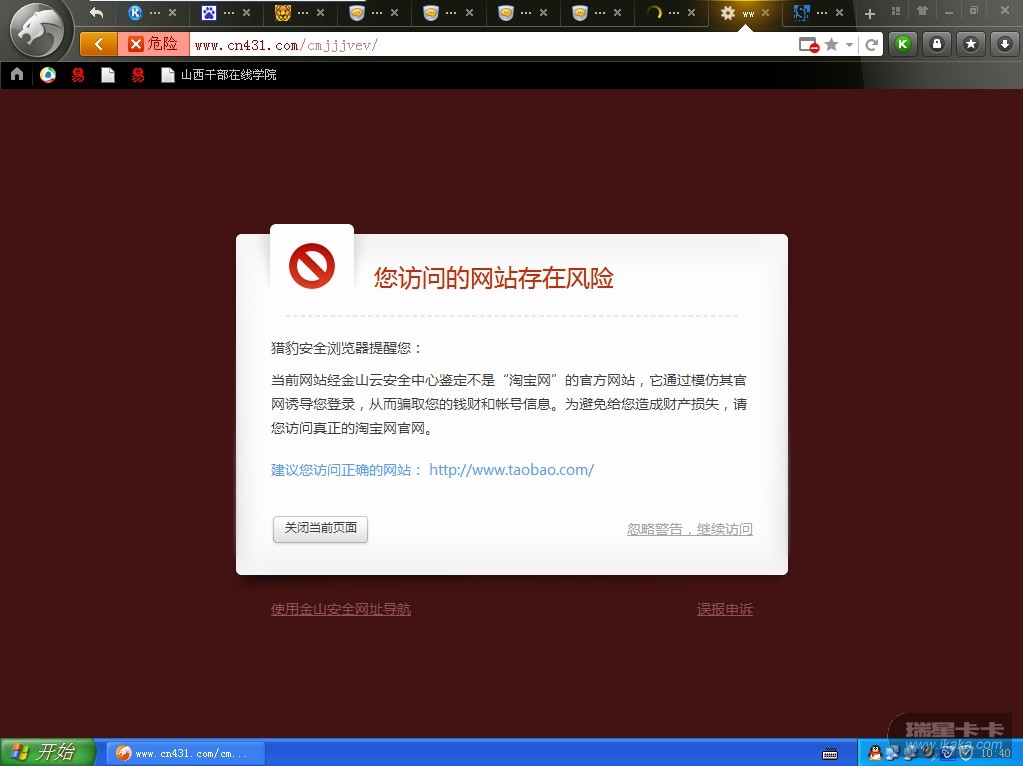Open the Windows 开始 start menu
1023x766 pixels.
[x=47, y=752]
